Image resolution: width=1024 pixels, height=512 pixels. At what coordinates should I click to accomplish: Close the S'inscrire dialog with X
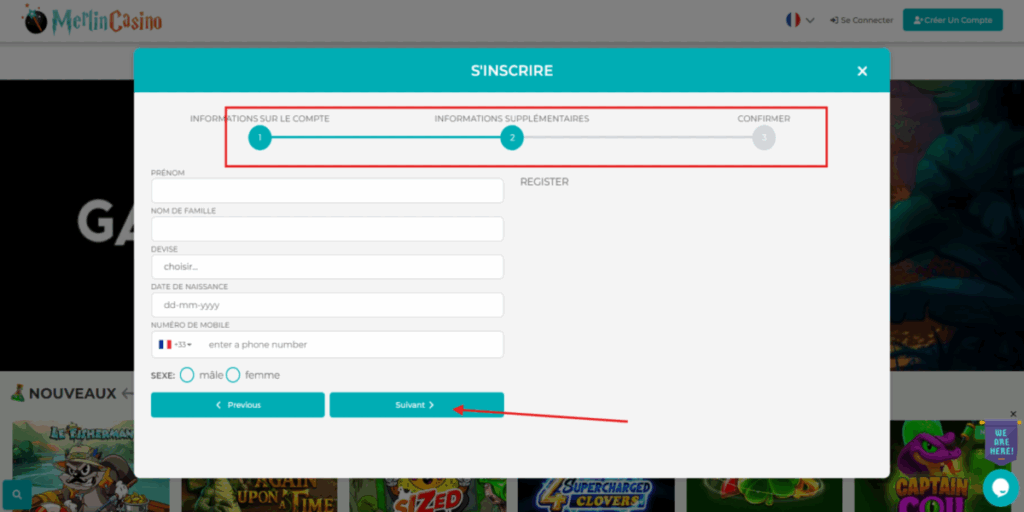(x=861, y=71)
